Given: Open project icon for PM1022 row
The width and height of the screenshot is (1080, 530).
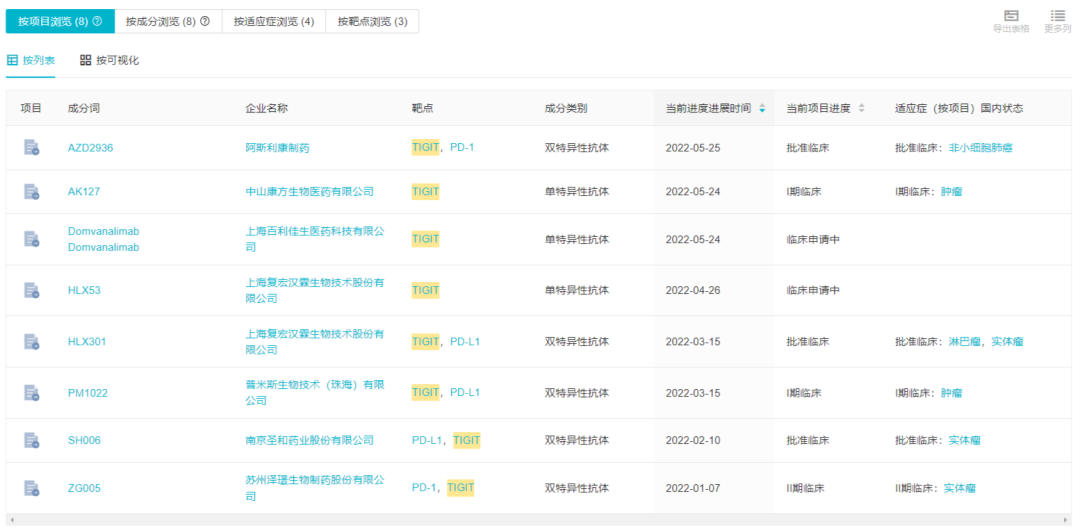Looking at the screenshot, I should click(x=32, y=393).
